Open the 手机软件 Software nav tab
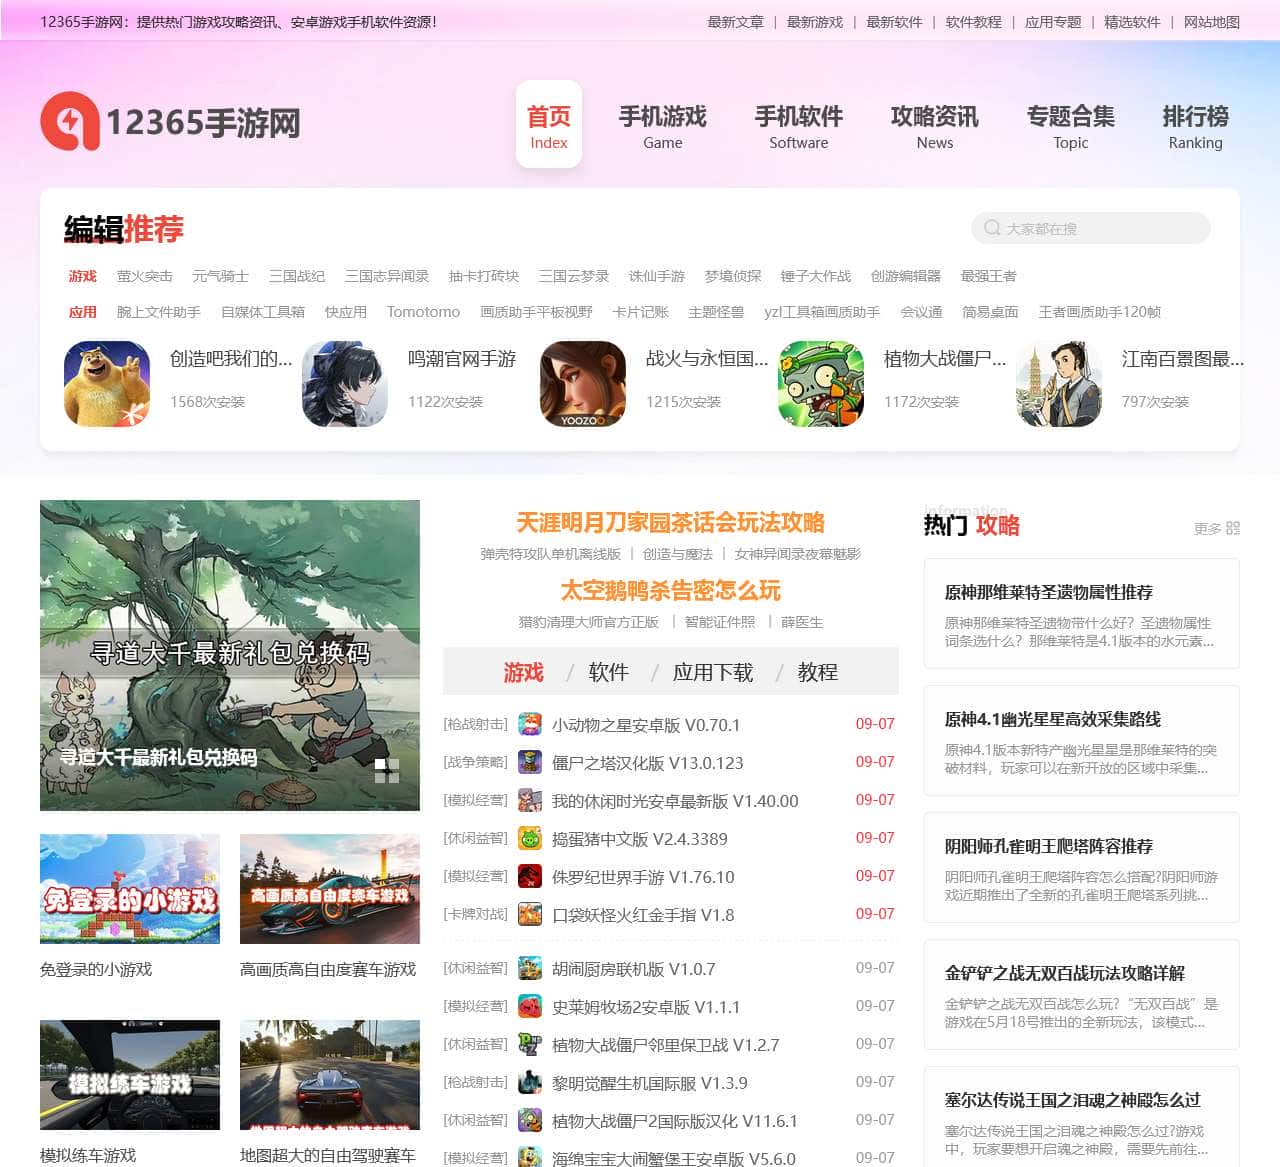The width and height of the screenshot is (1280, 1167). [799, 126]
